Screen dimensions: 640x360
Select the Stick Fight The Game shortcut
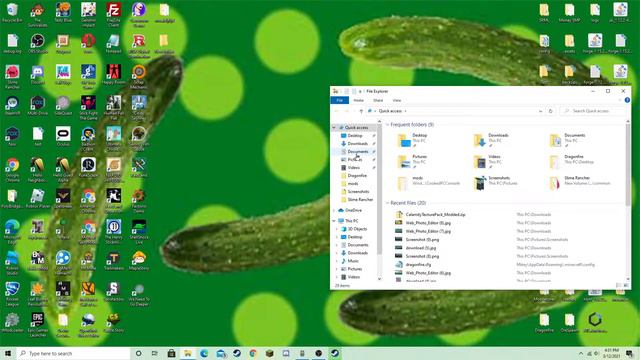(88, 108)
